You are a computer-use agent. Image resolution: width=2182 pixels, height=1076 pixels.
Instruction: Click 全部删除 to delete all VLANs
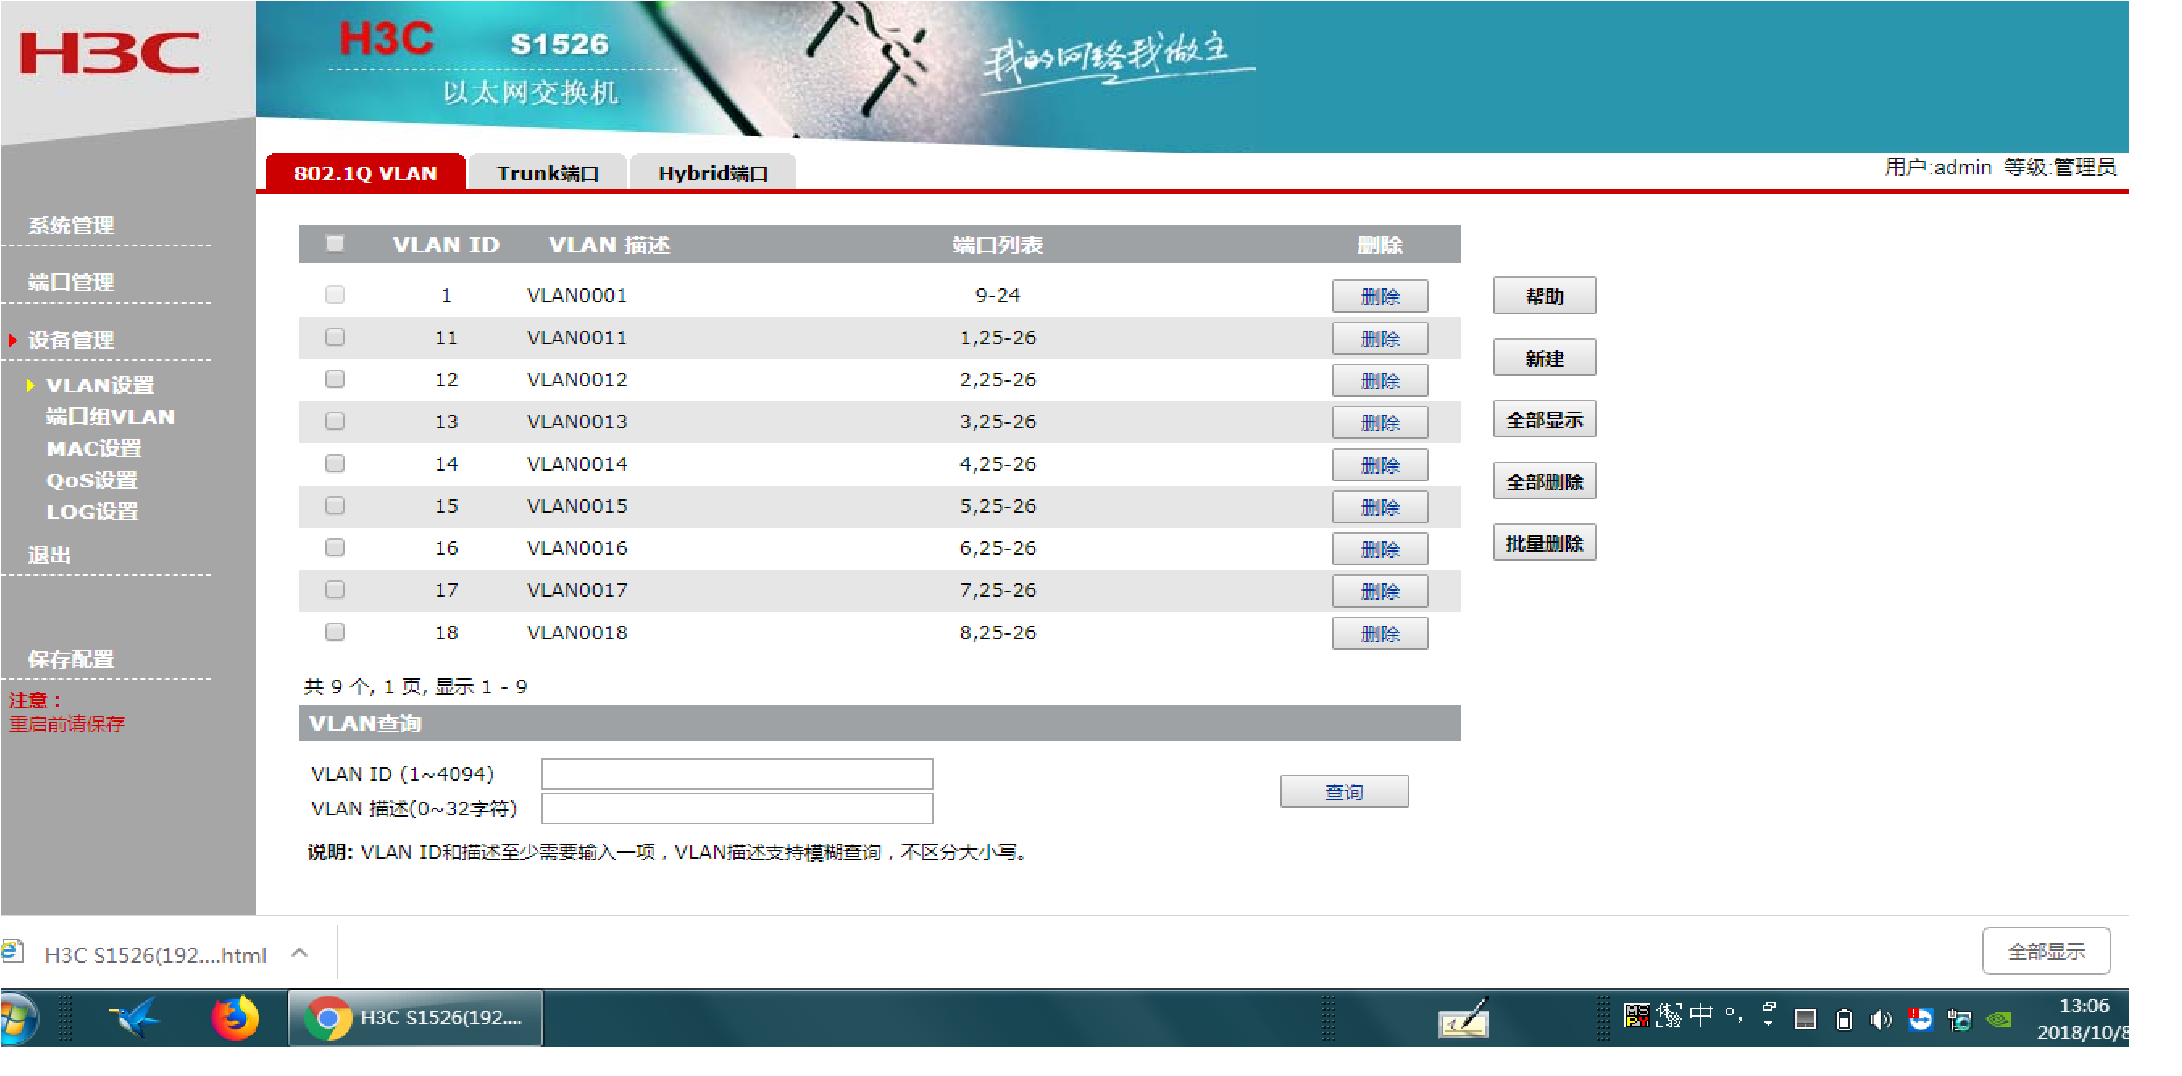1545,481
